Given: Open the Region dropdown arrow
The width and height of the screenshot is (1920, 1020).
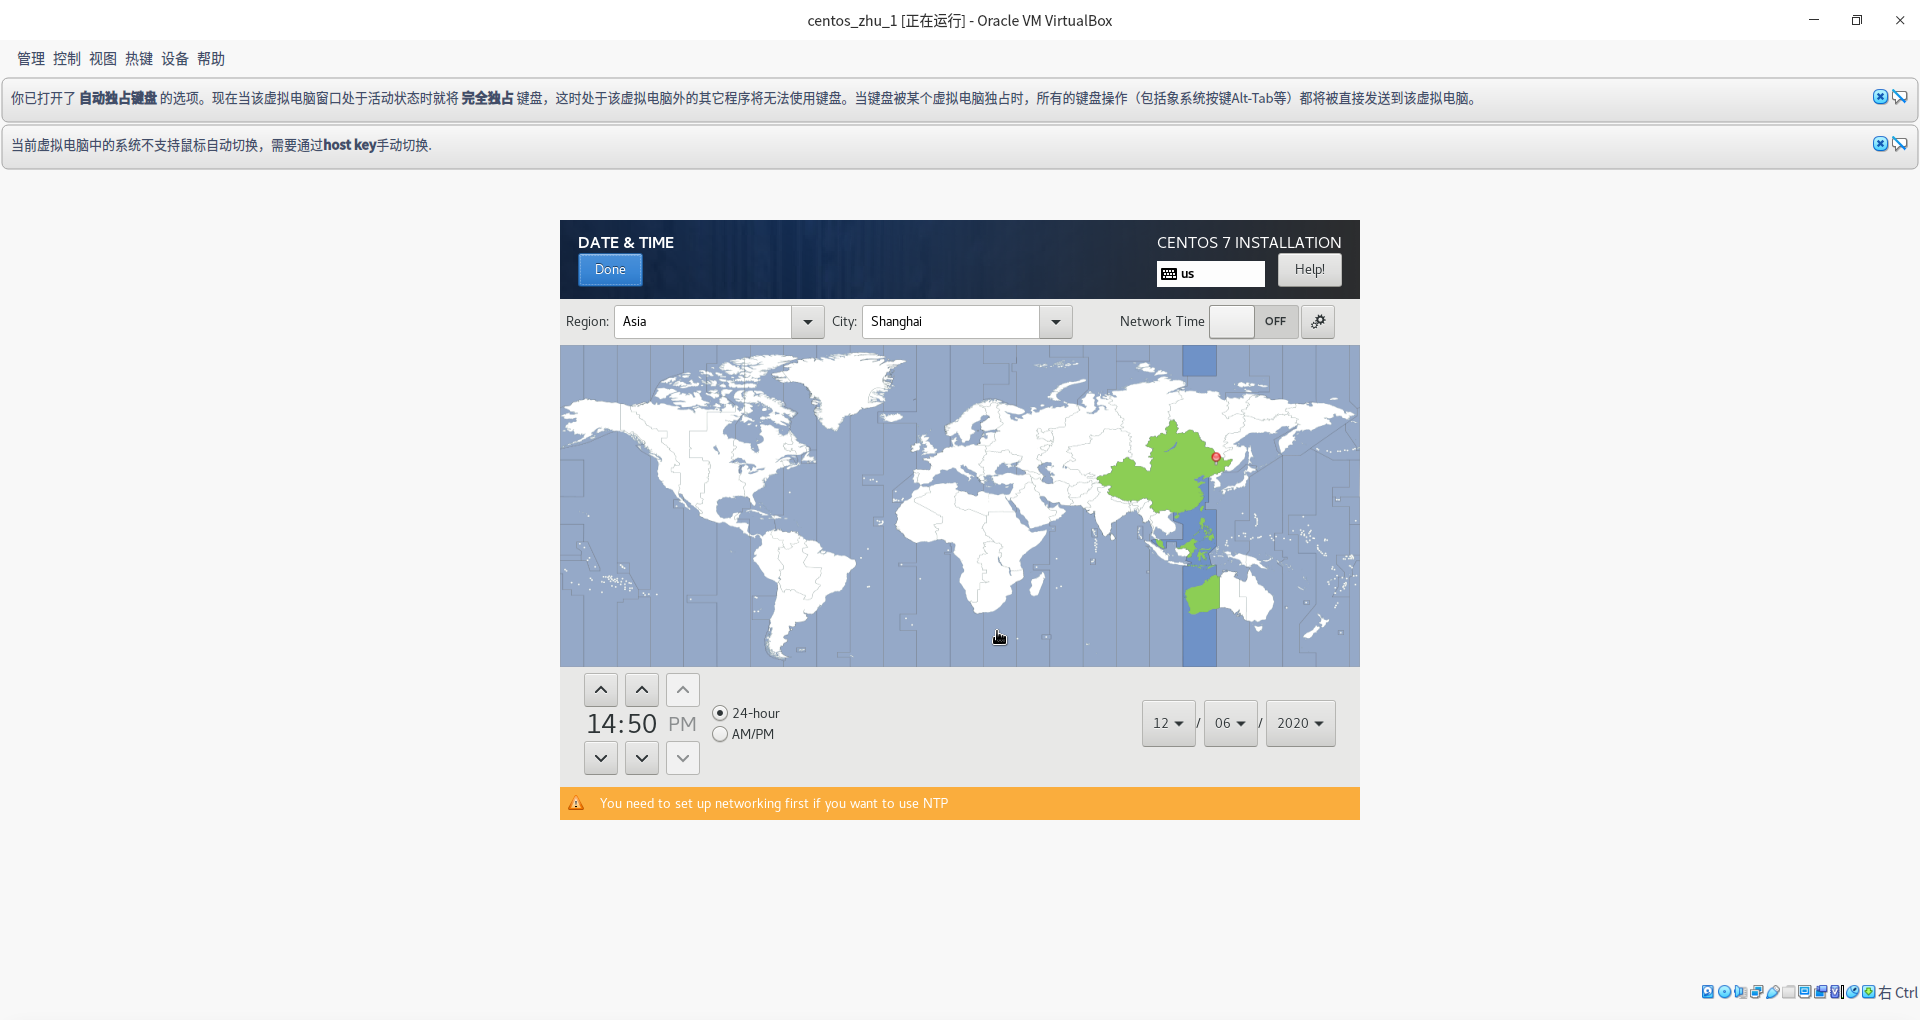Looking at the screenshot, I should click(x=808, y=322).
